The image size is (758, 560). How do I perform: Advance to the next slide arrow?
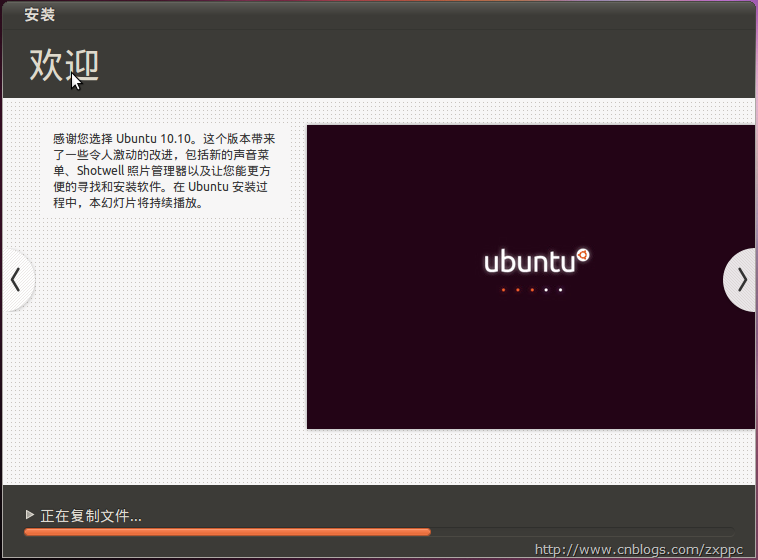click(x=741, y=280)
